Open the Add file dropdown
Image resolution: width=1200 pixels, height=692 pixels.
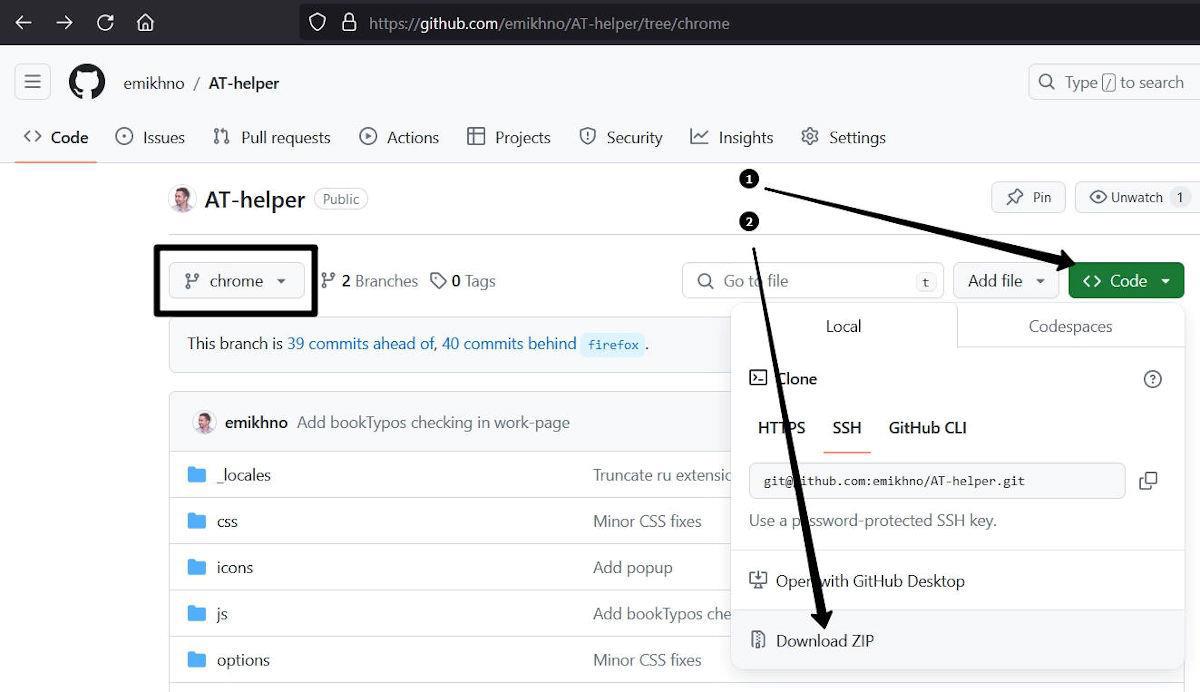tap(1005, 281)
